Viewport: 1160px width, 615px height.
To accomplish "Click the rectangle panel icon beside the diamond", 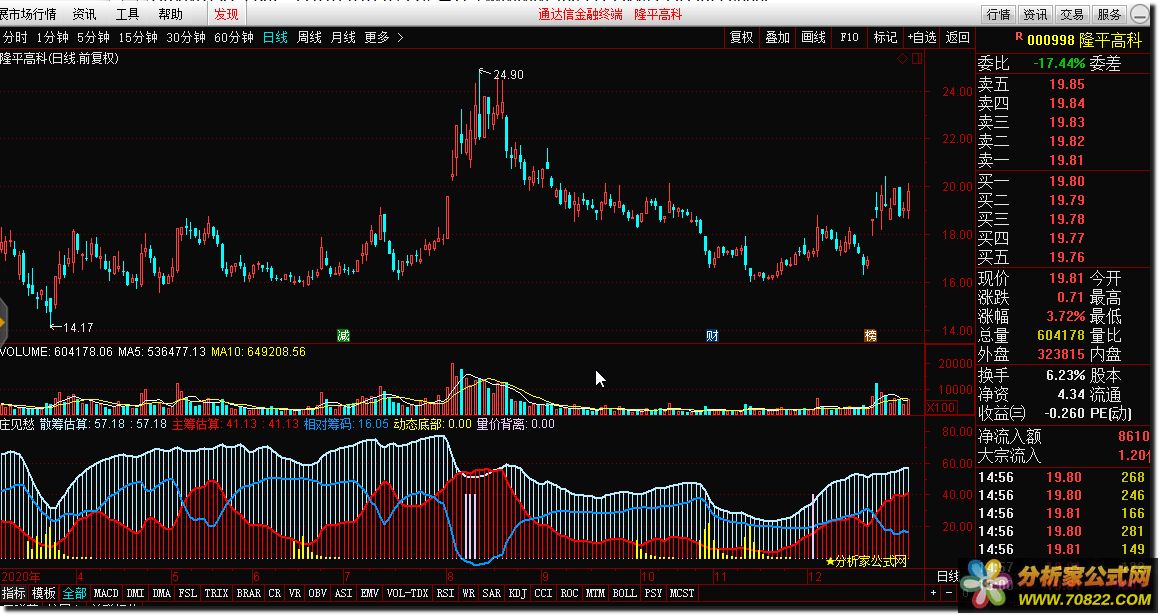I will [x=917, y=59].
